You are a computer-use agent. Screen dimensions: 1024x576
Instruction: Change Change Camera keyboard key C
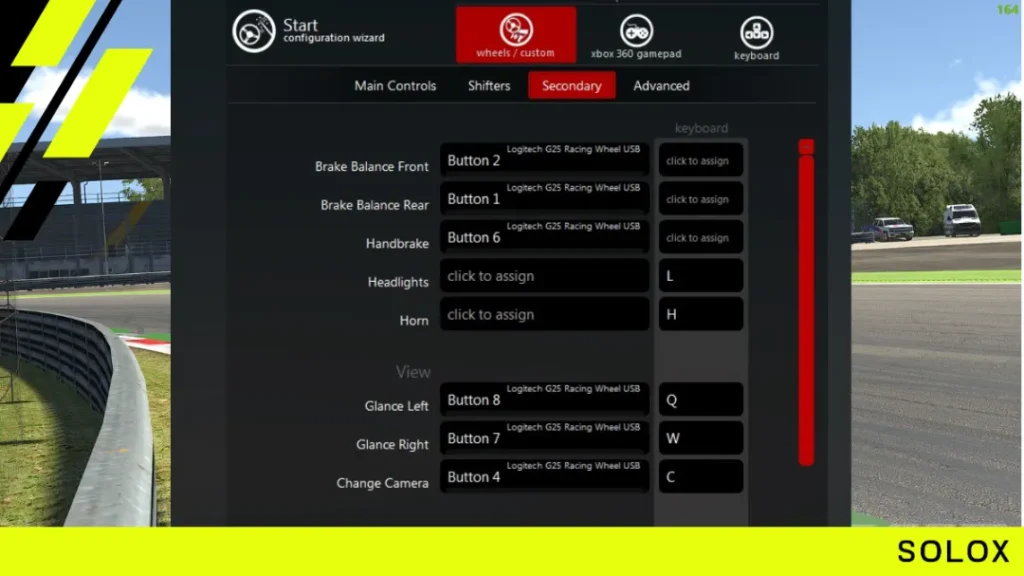pos(701,477)
